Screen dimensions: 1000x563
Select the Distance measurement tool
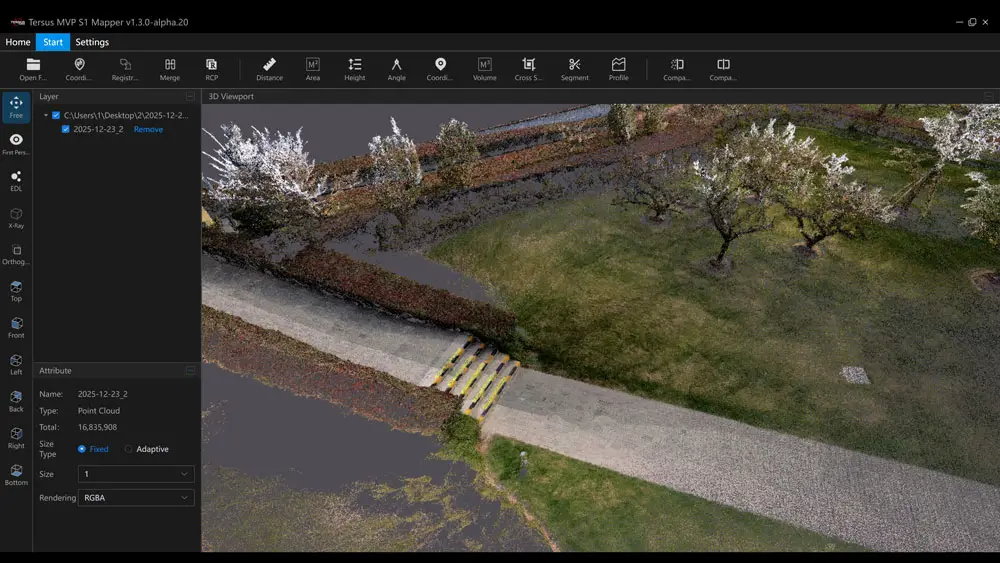269,68
